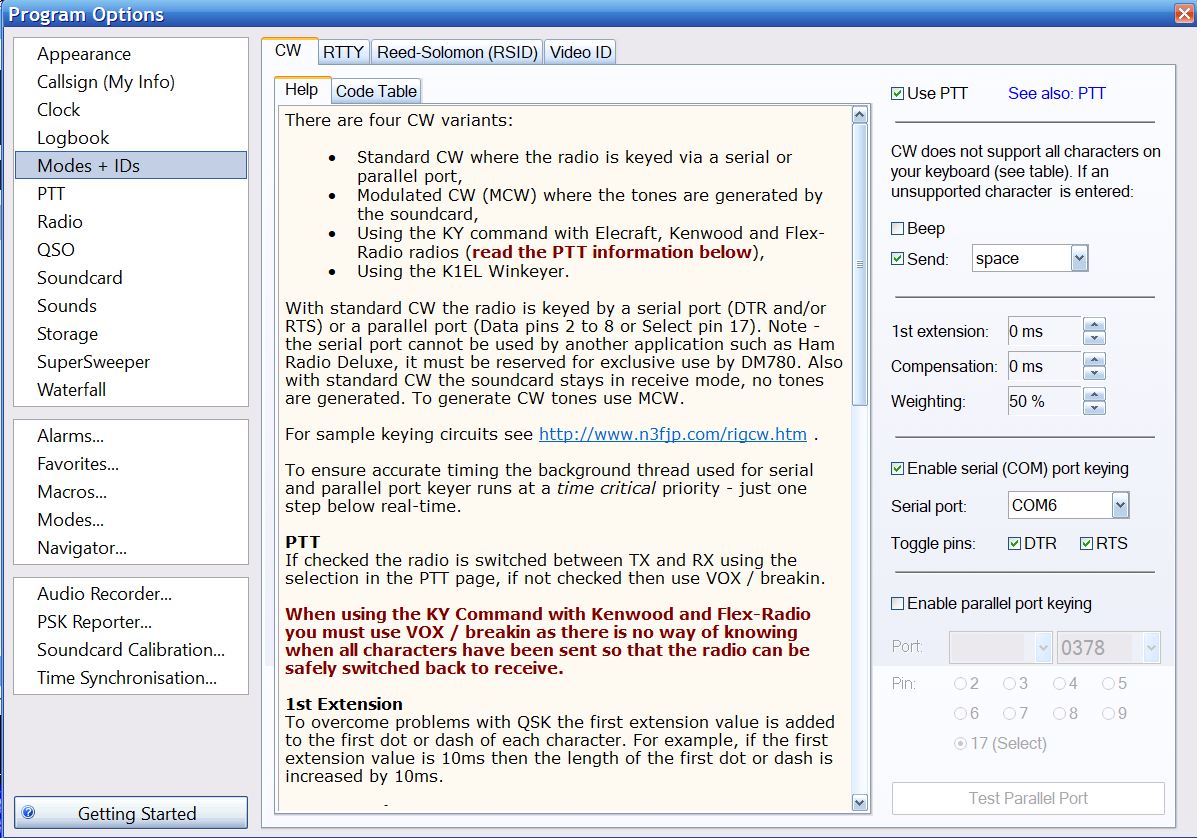Close the Program Options window
The width and height of the screenshot is (1197, 838).
1185,14
